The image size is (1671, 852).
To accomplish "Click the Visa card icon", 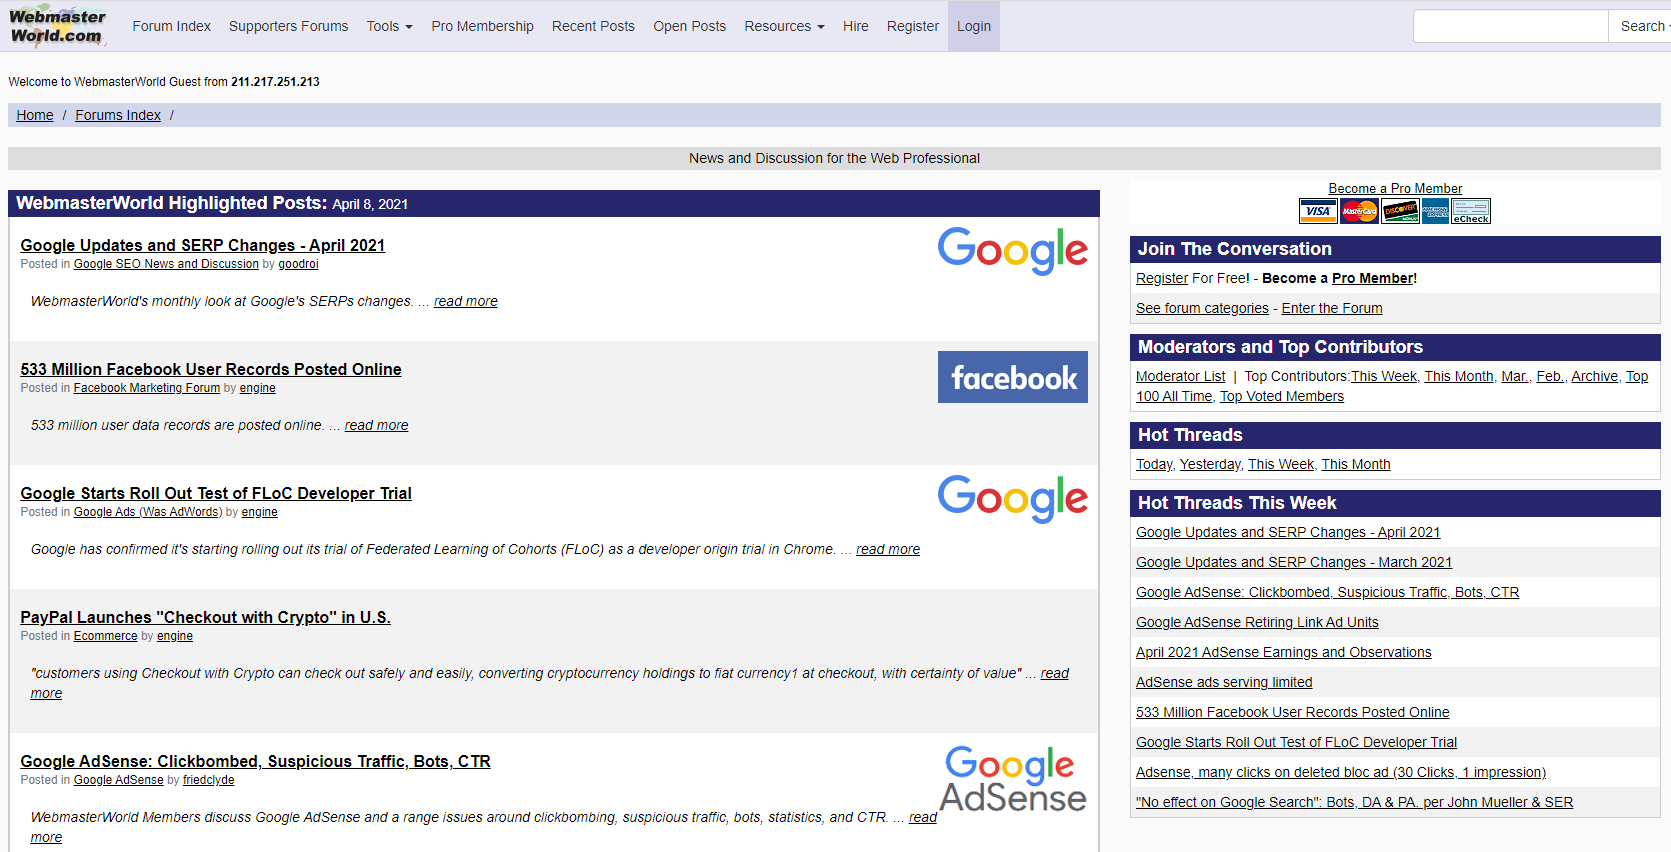I will (1318, 211).
